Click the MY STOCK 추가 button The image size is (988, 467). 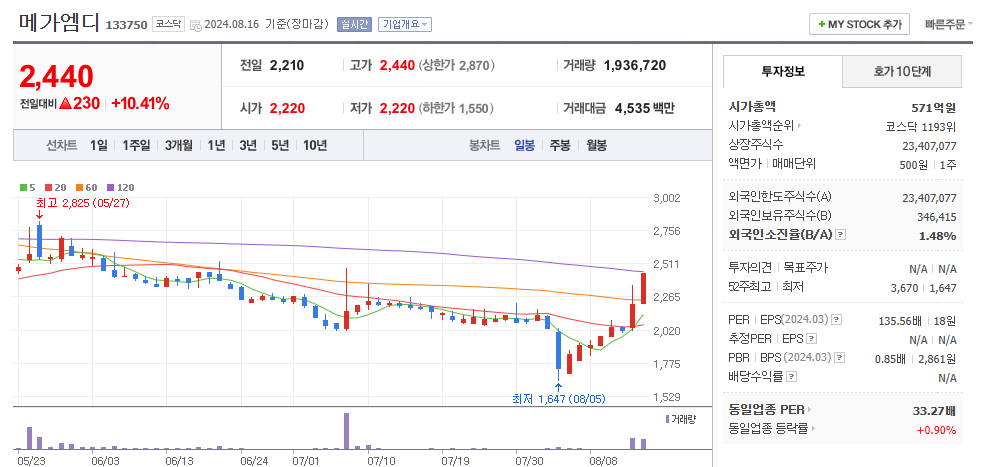coord(859,25)
